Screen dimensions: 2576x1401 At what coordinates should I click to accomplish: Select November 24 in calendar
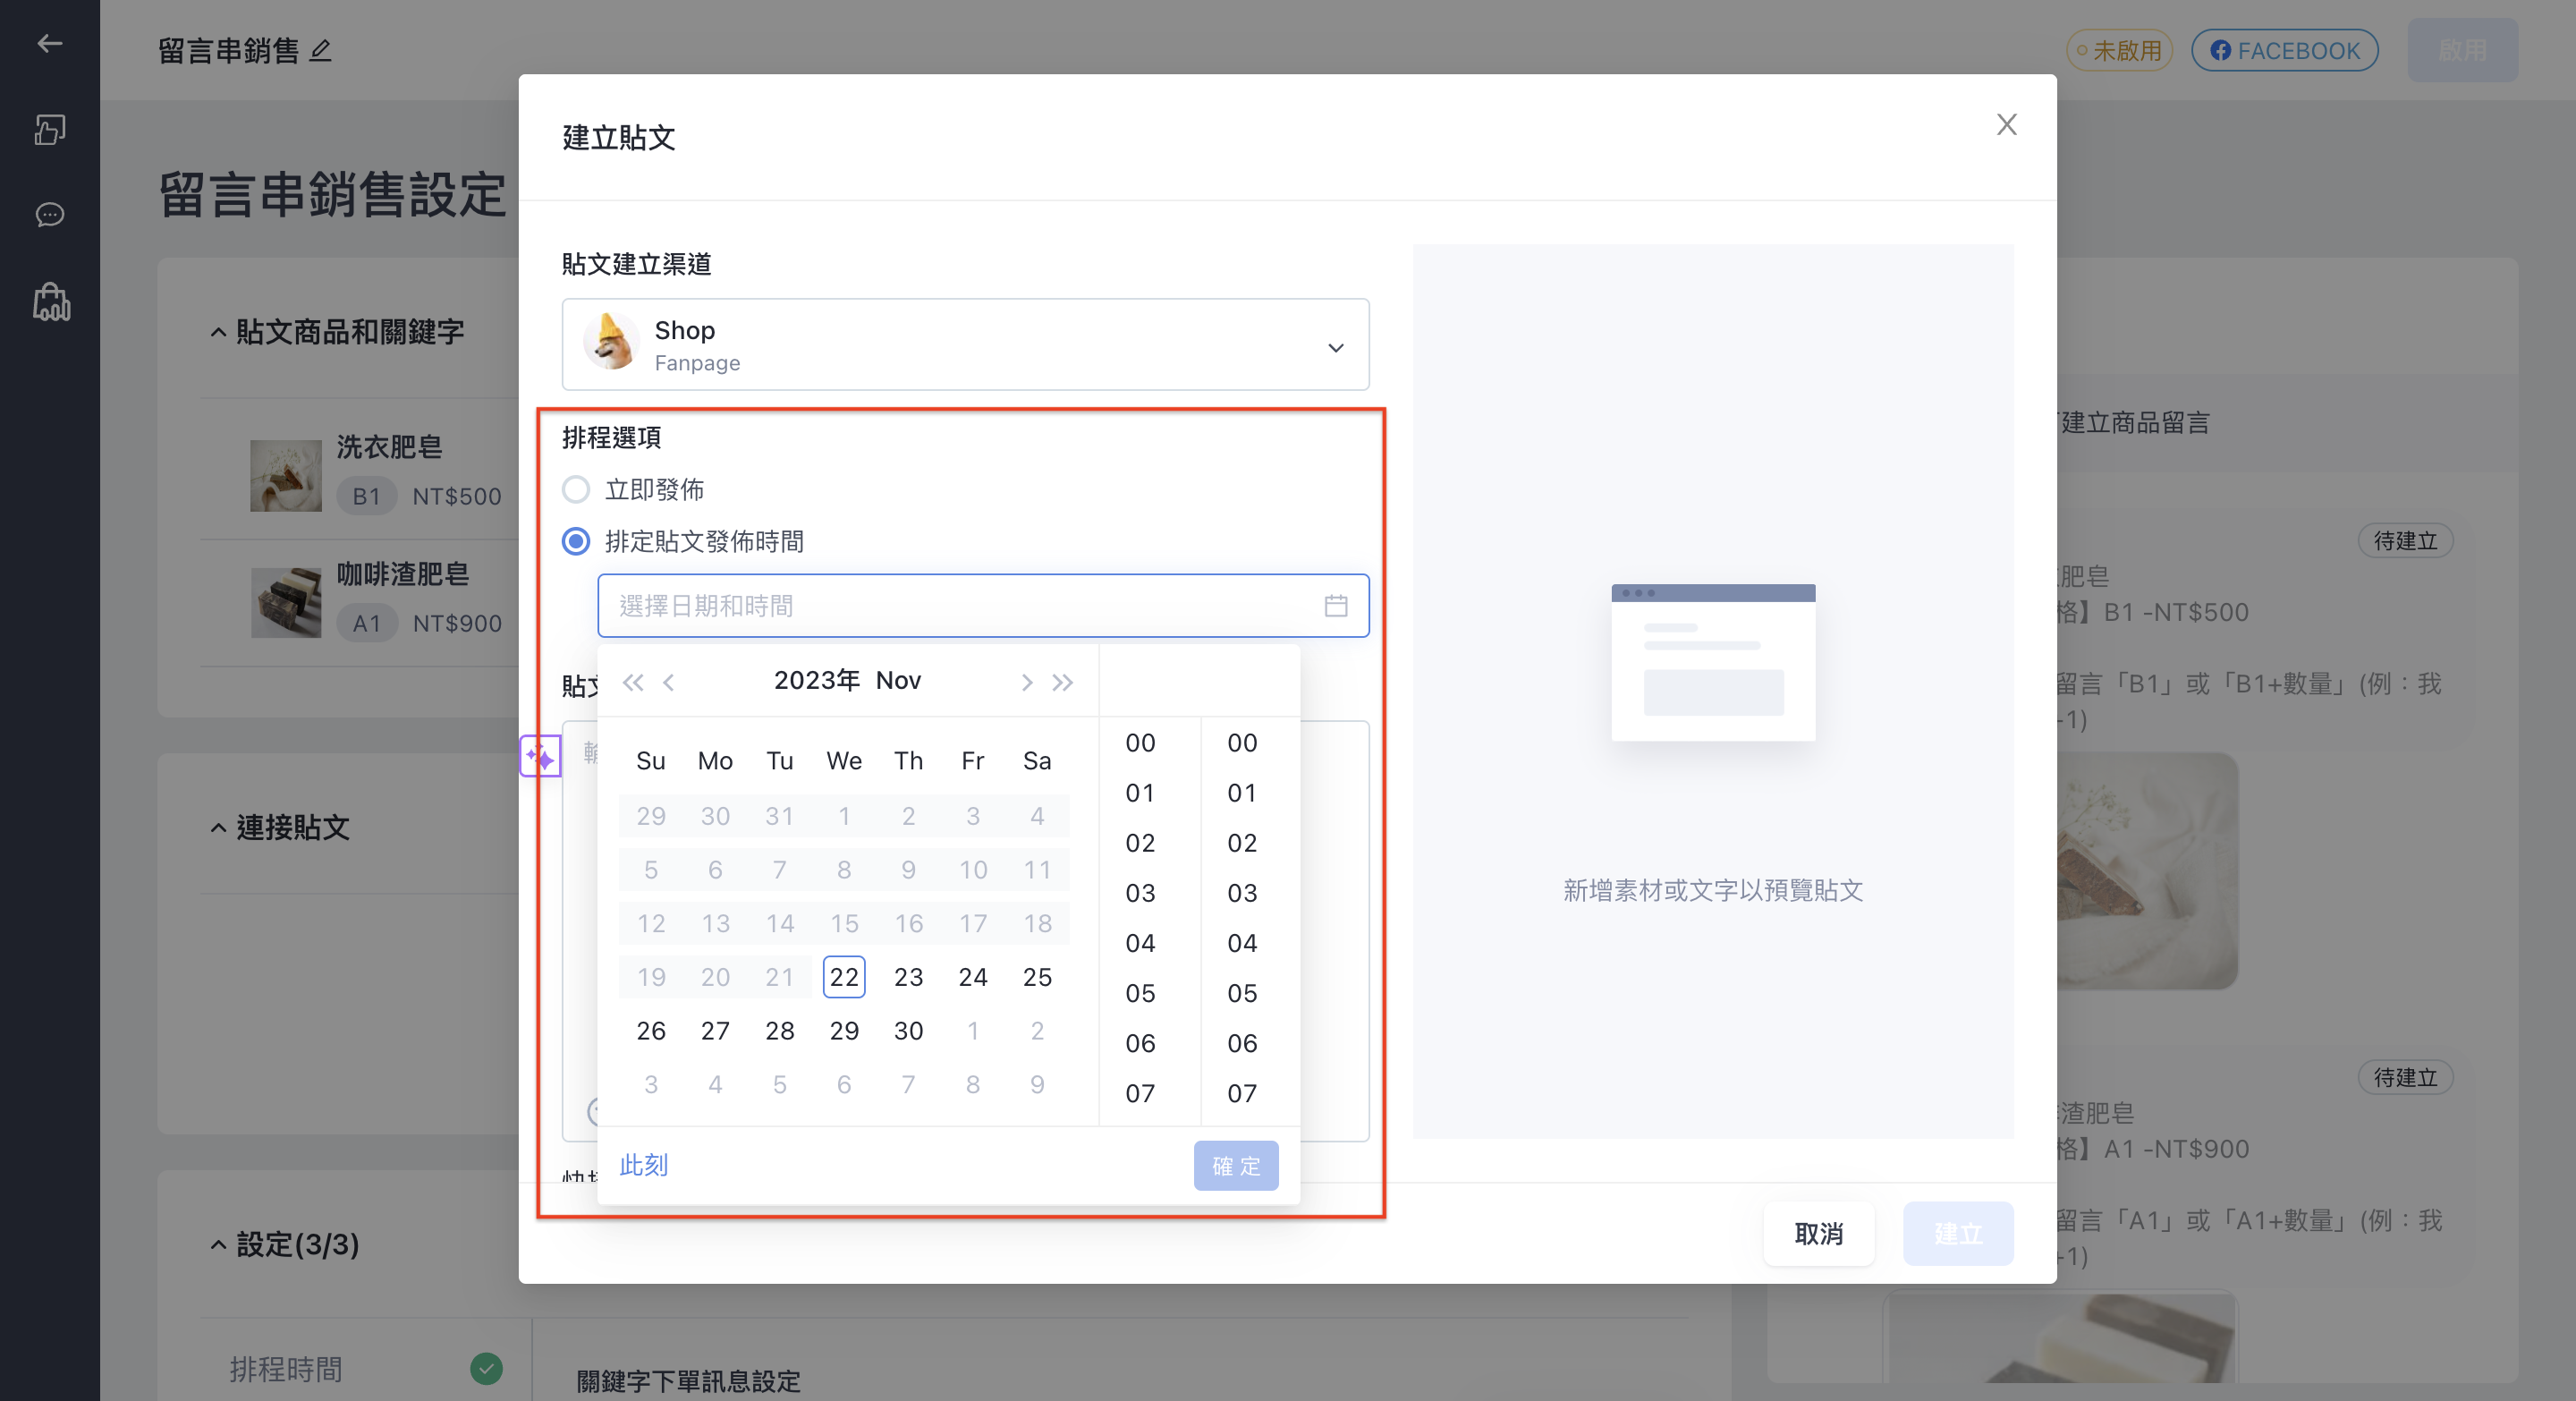point(973,977)
